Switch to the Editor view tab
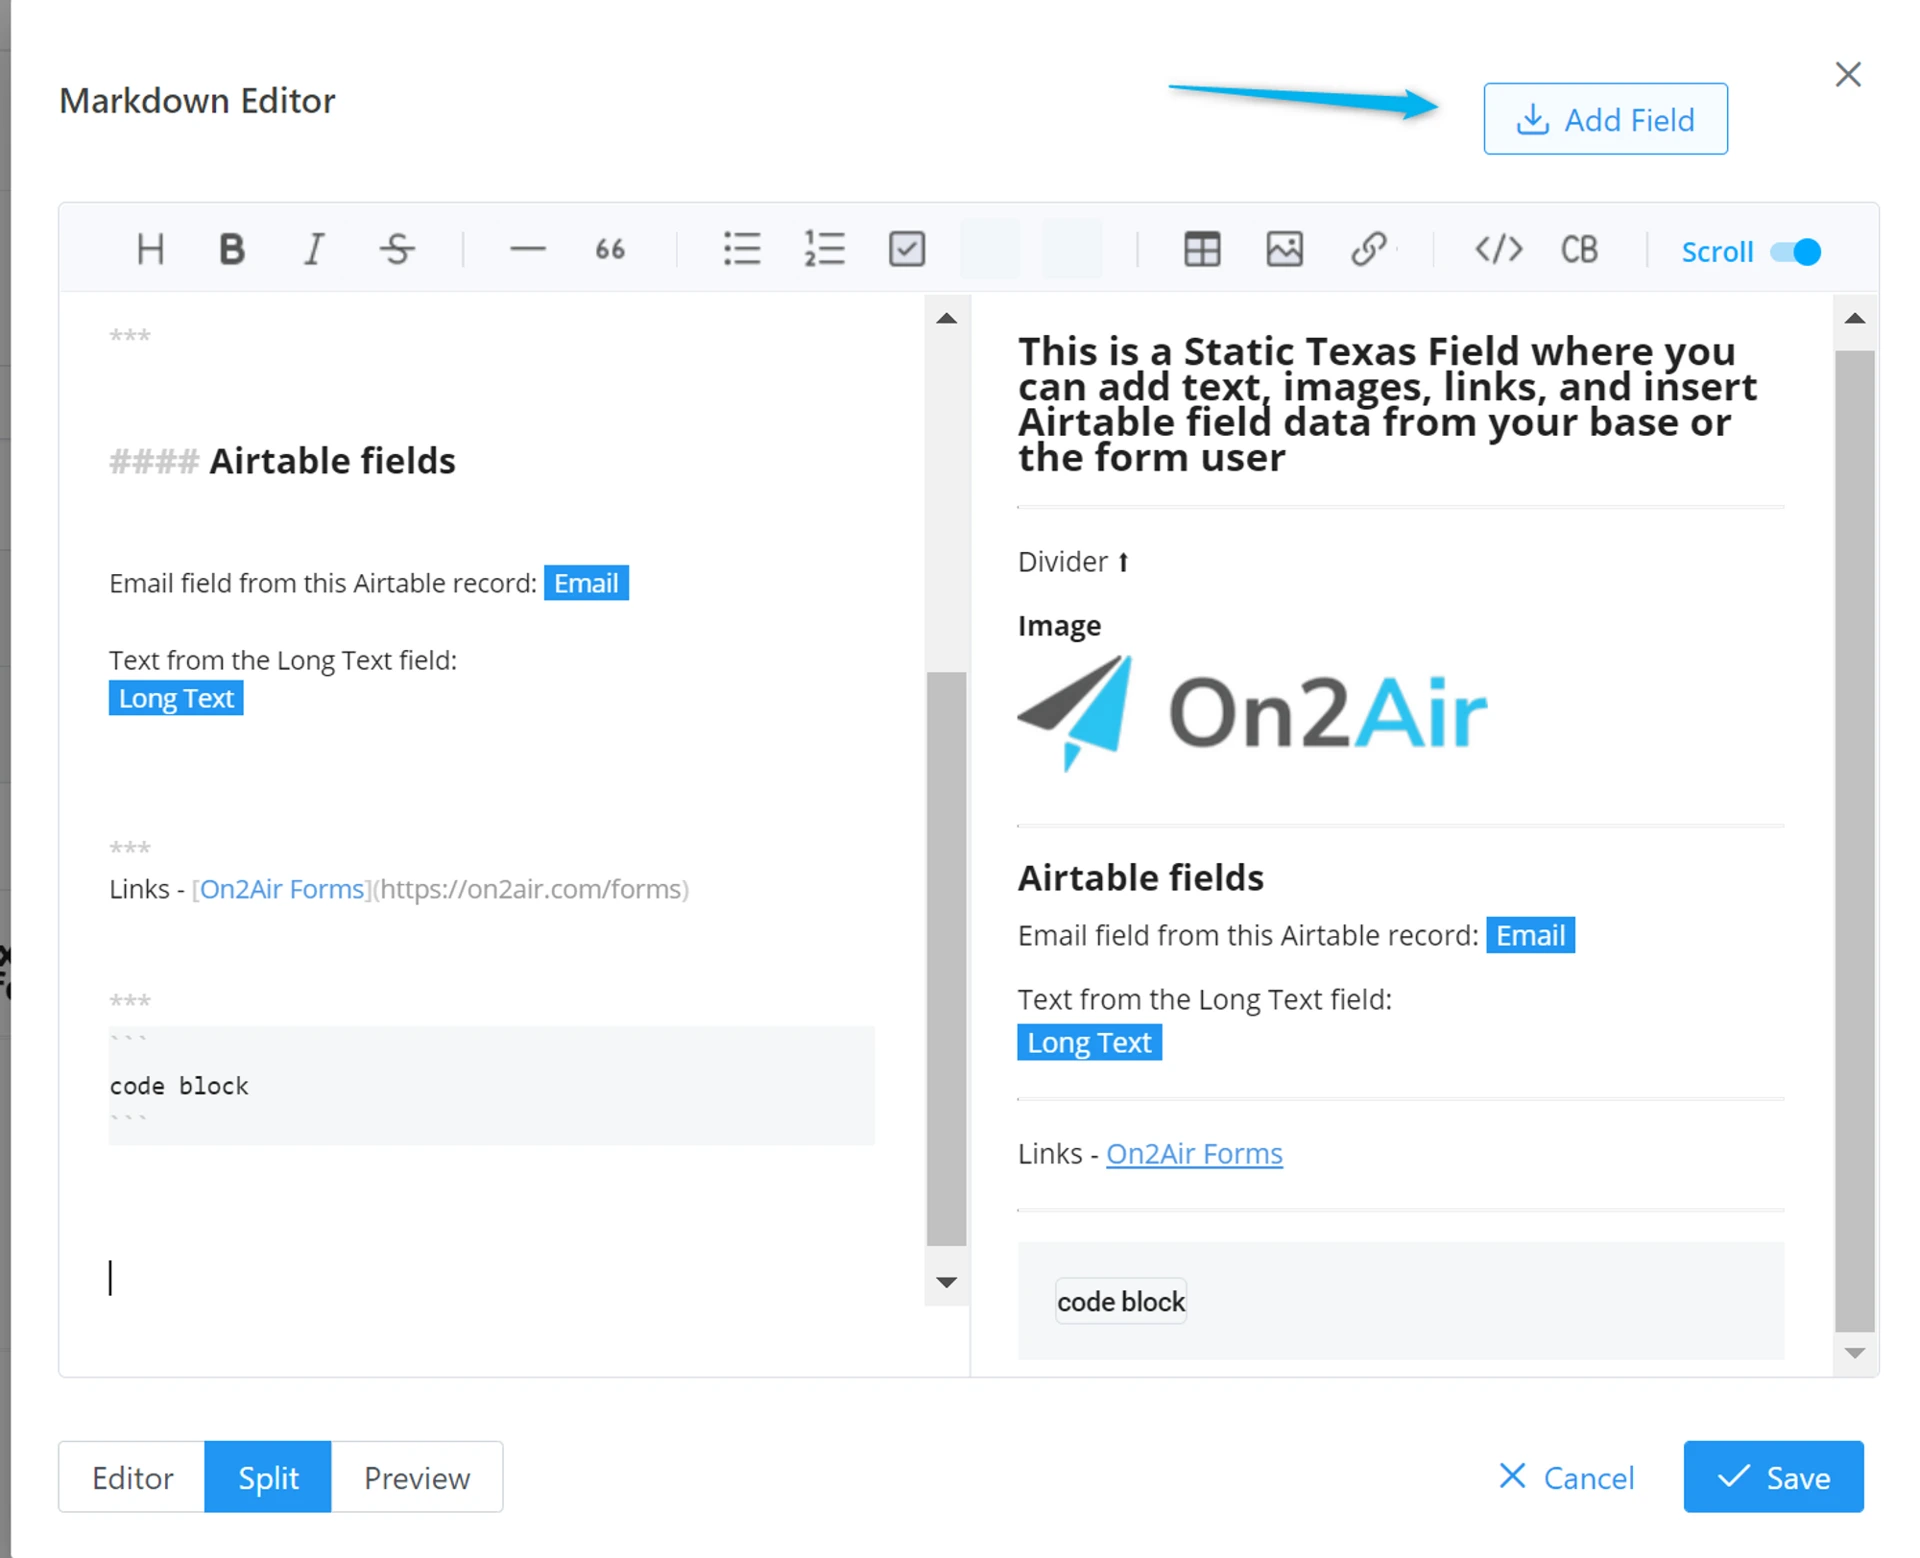Image resolution: width=1920 pixels, height=1558 pixels. [132, 1477]
